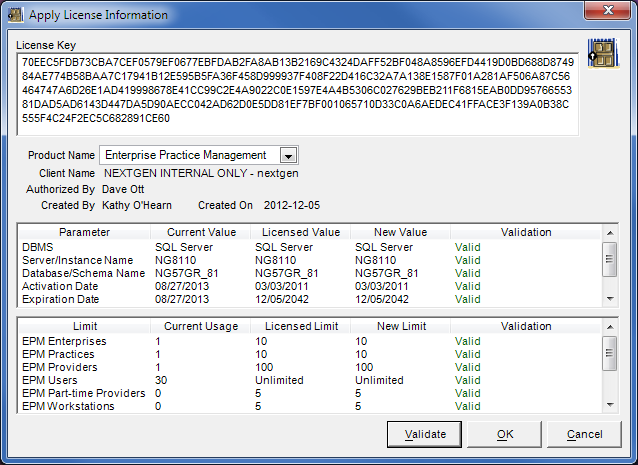Click the current usage 30 for EPM Users
This screenshot has width=638, height=465.
[161, 380]
